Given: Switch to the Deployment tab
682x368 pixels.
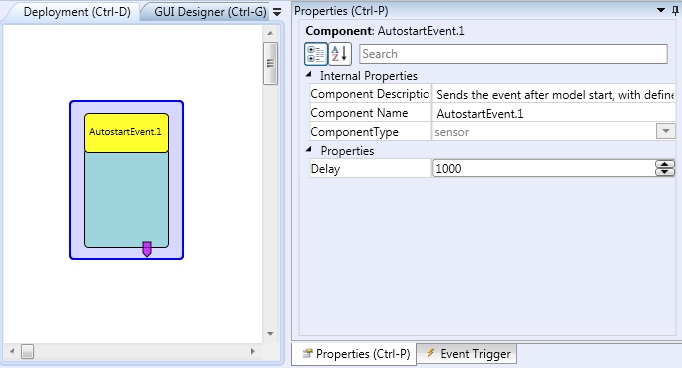Looking at the screenshot, I should coord(77,12).
